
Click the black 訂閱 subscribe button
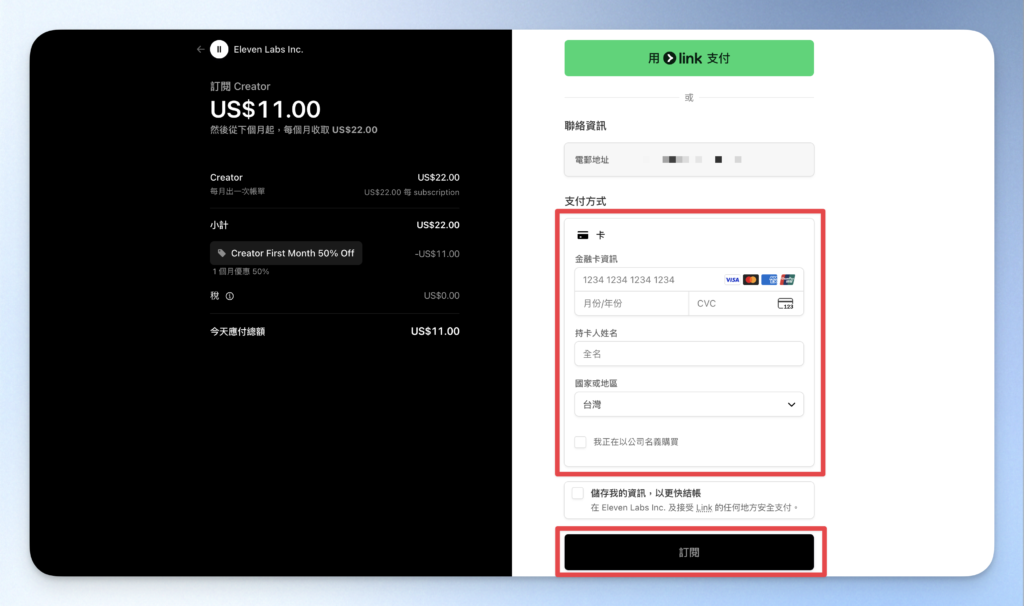pos(689,552)
